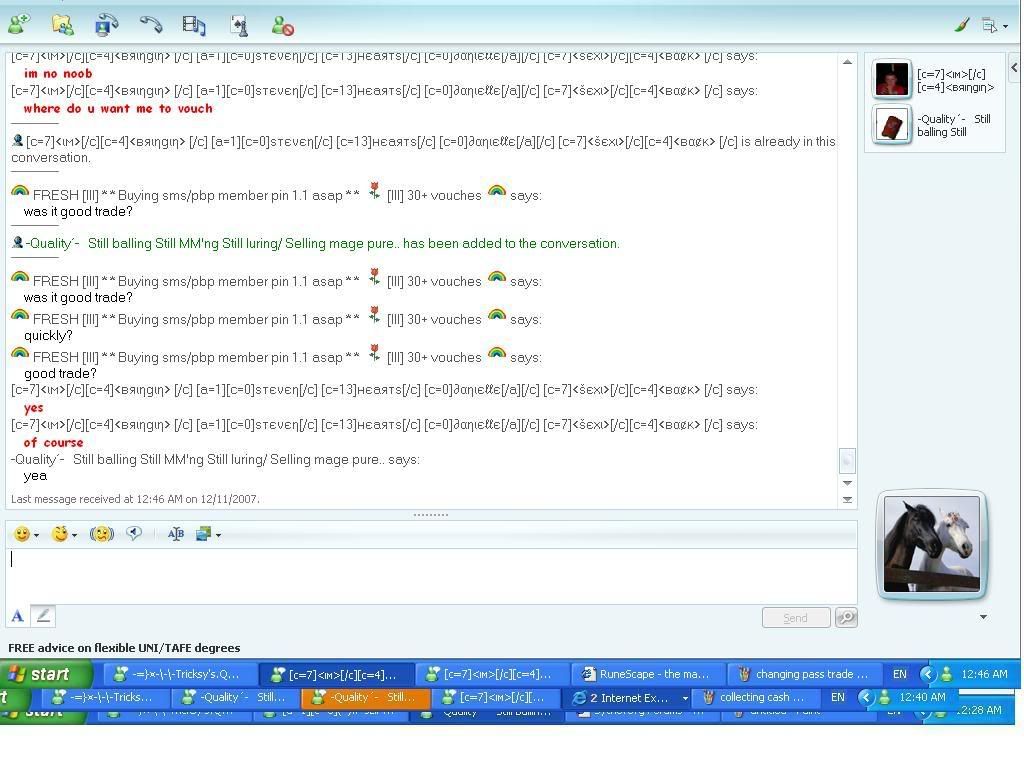Screen dimensions: 1024x768
Task: Open the flashing orange -Quality´- taskbar button
Action: pos(366,697)
